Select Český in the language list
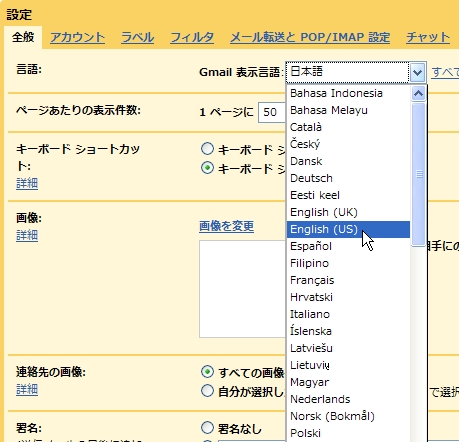The width and height of the screenshot is (459, 442). [x=348, y=144]
